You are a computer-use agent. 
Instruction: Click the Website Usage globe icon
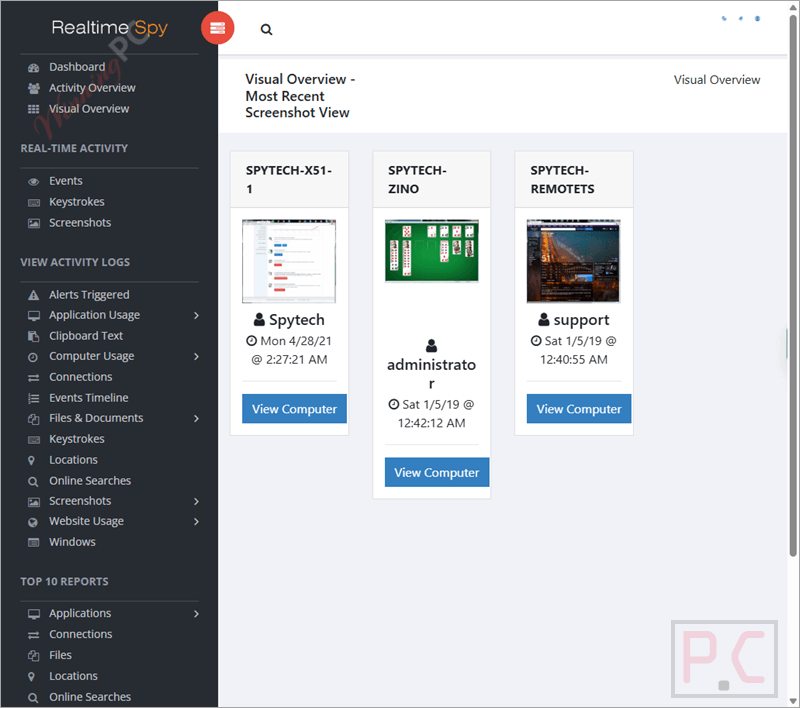(33, 522)
